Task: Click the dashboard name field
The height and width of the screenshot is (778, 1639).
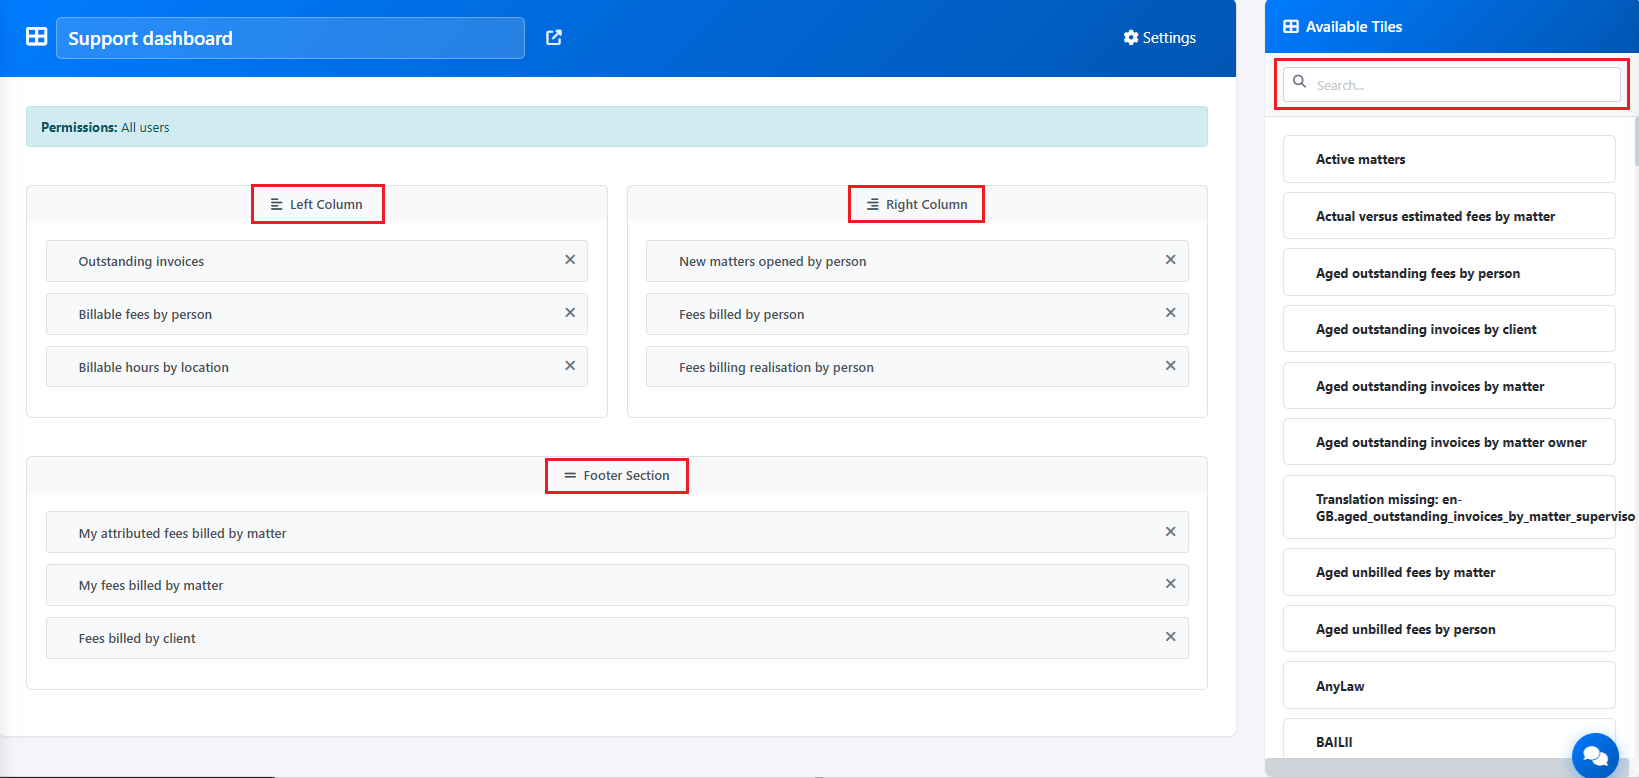Action: pyautogui.click(x=290, y=38)
